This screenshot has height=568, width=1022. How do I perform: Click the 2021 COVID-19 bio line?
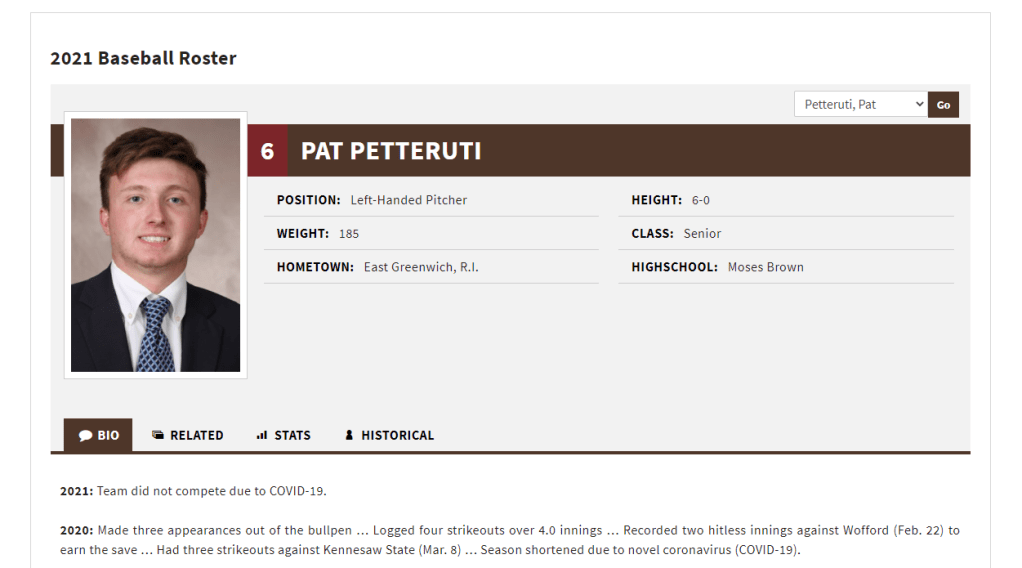(x=193, y=491)
